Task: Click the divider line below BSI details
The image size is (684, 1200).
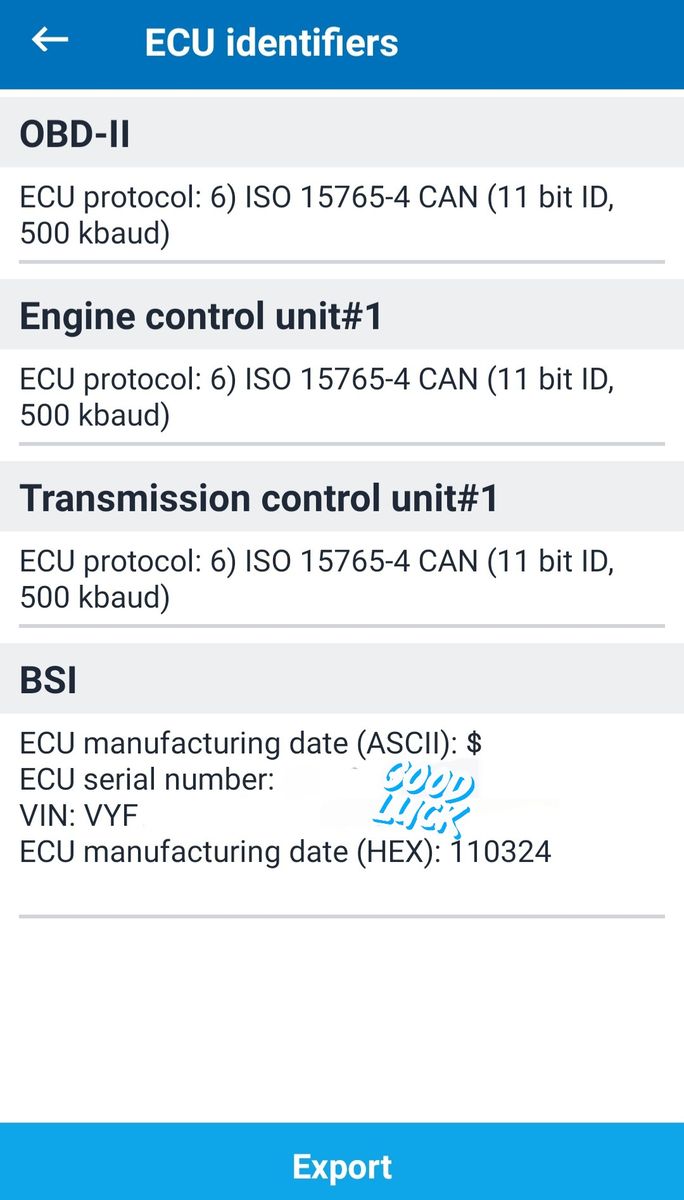Action: pos(342,916)
